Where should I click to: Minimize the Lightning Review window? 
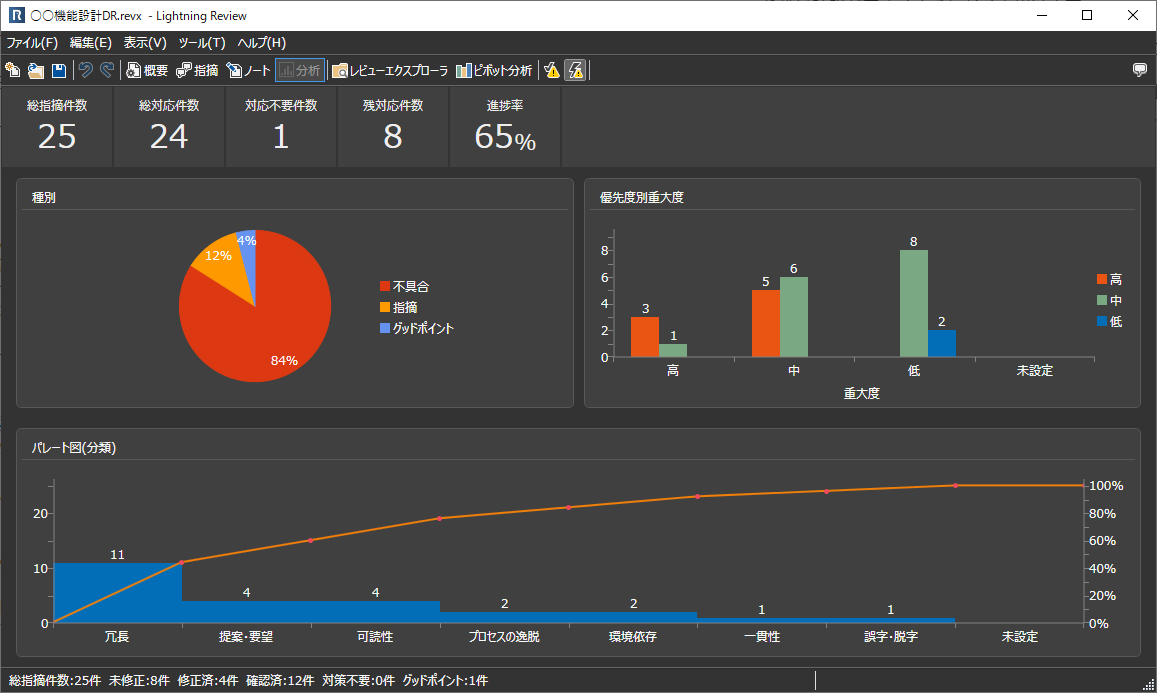click(1042, 15)
